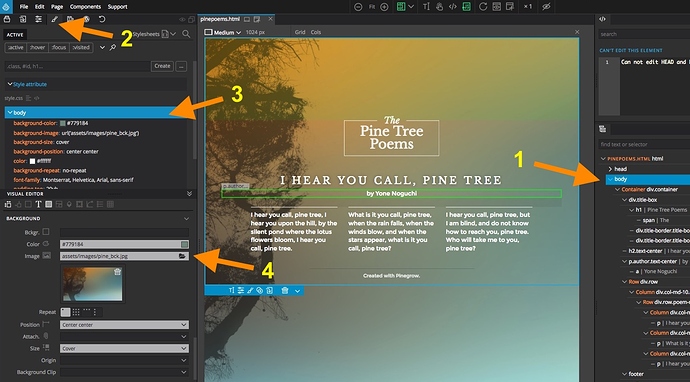Screen dimensions: 690x382
Task: Click the tree panel icon above find field
Action: pos(602,129)
